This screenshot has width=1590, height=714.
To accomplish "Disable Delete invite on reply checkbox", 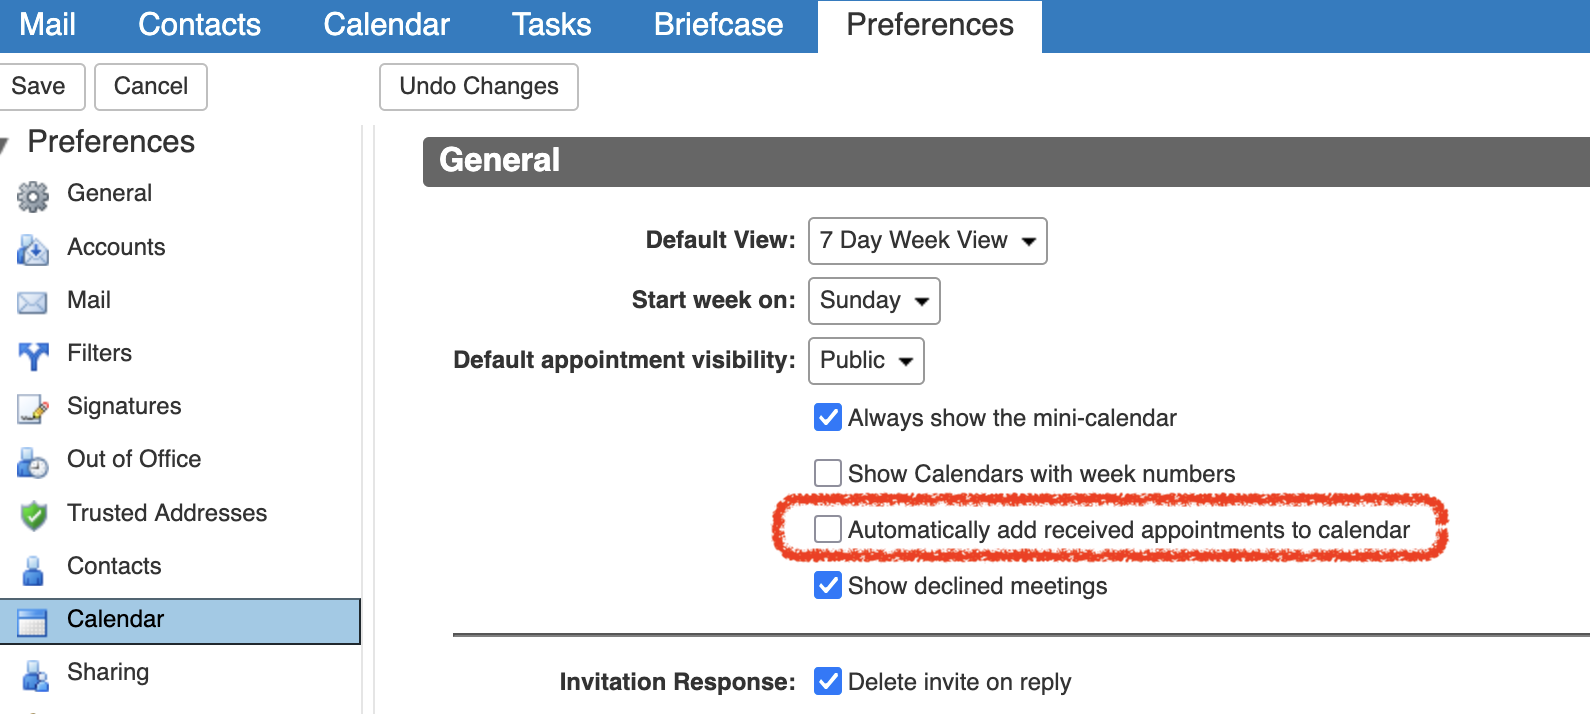I will pos(828,681).
